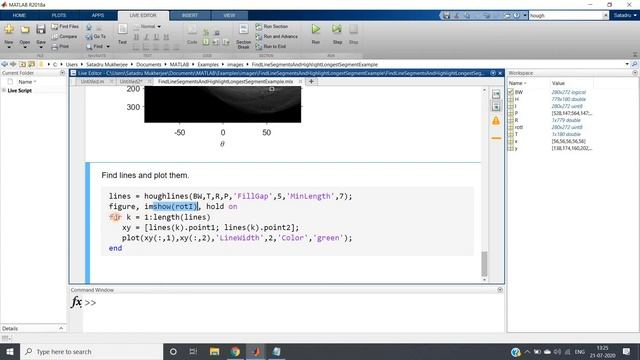Add a new editor tab with plus
Screen dimensions: 640x360
[311, 81]
